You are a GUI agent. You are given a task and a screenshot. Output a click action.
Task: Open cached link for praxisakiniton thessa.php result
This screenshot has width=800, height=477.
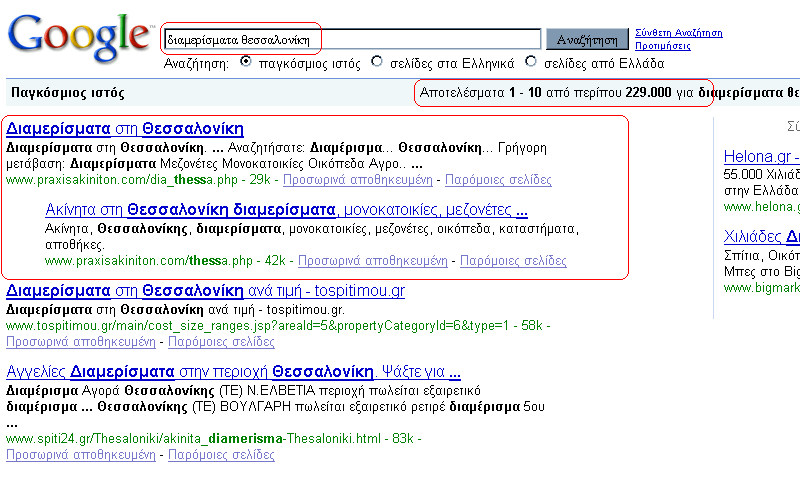(372, 261)
